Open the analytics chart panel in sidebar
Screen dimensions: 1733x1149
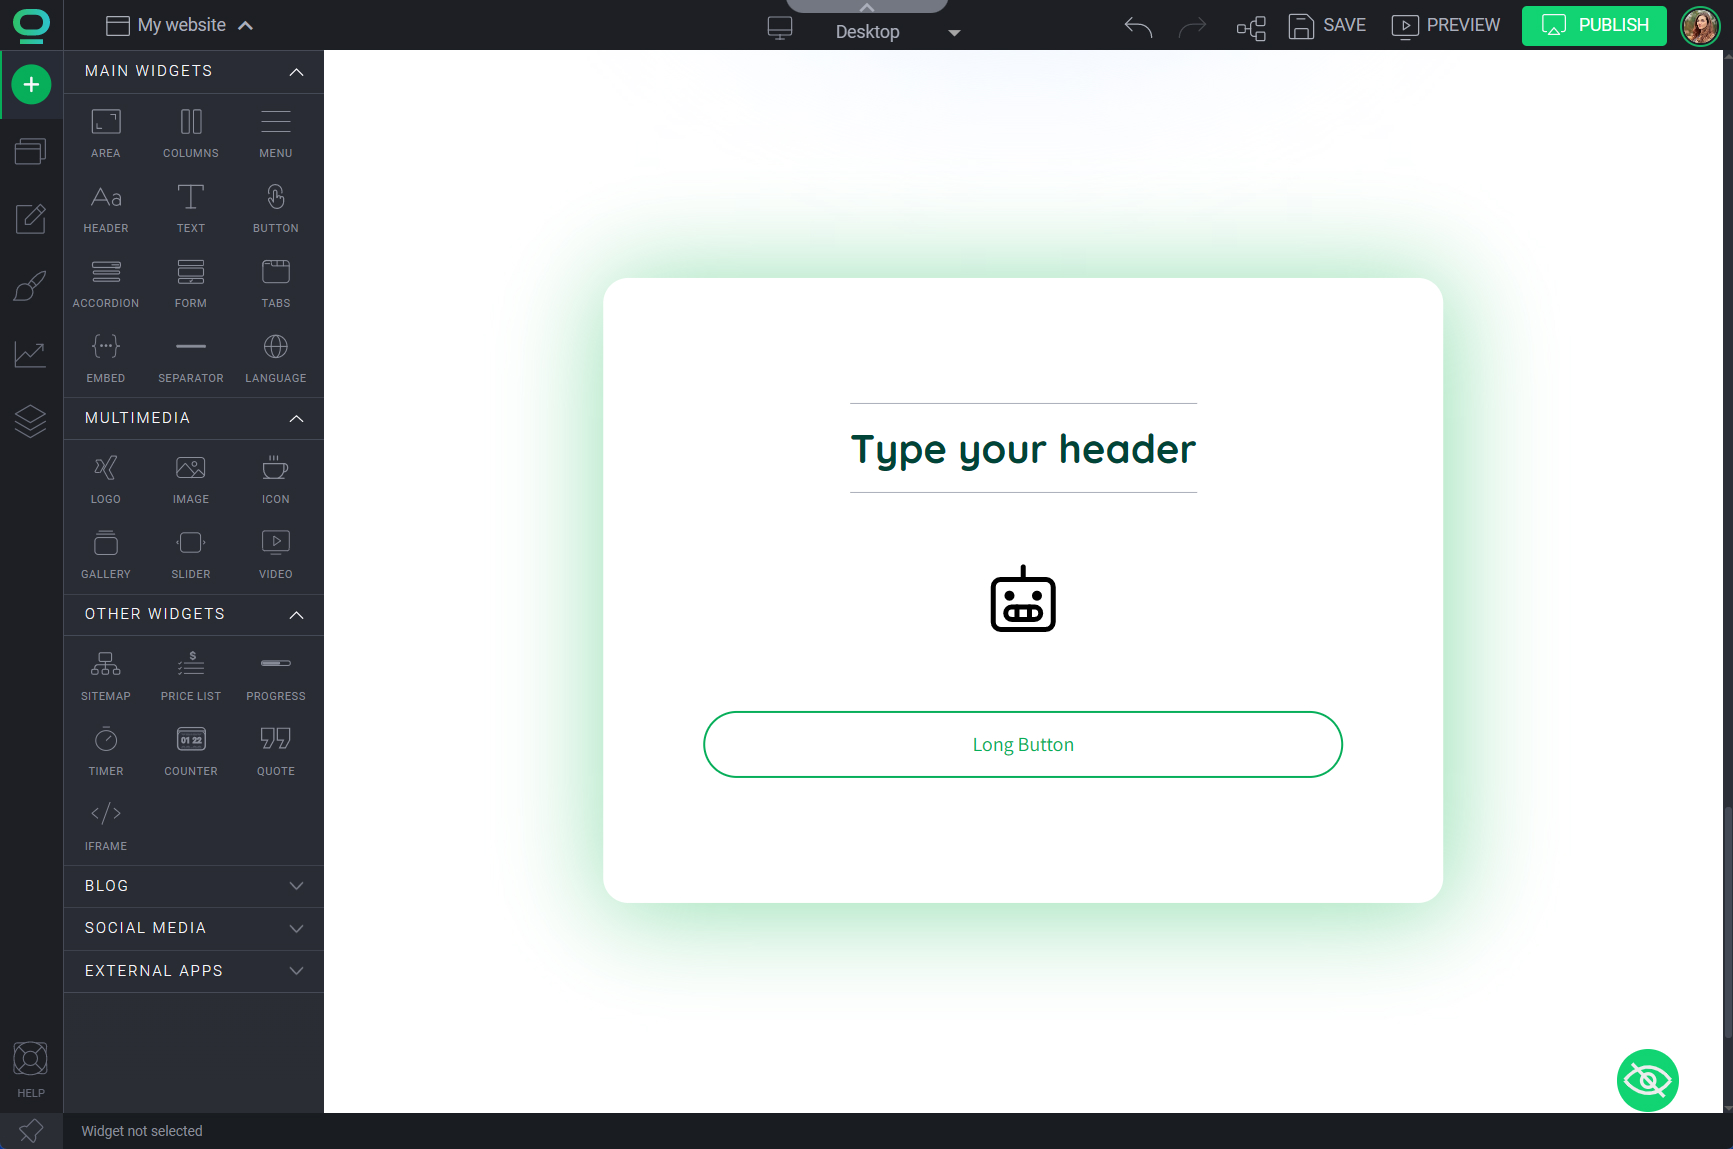pyautogui.click(x=31, y=353)
